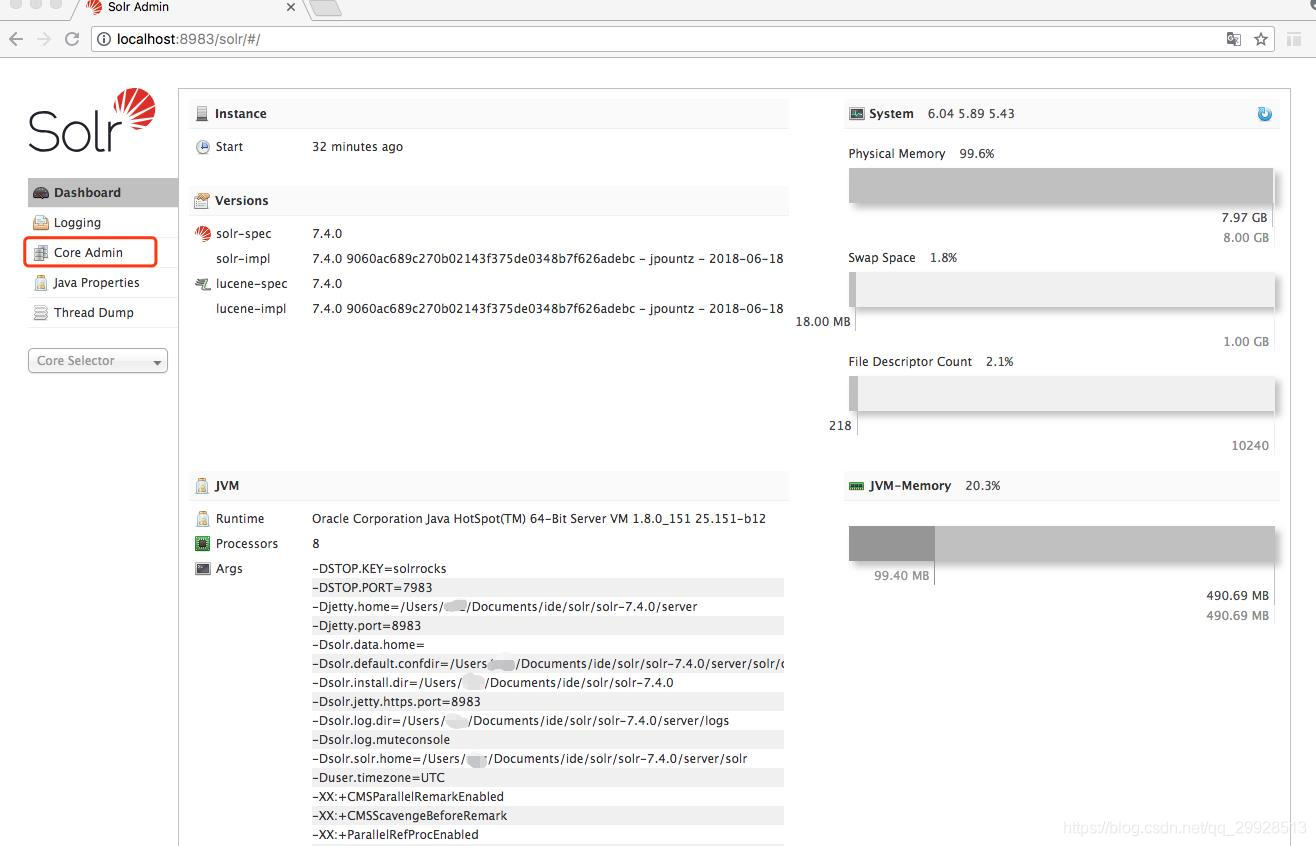Click the JVM-Memory '99.40 MB' value
Viewport: 1316px width, 846px height.
point(901,575)
